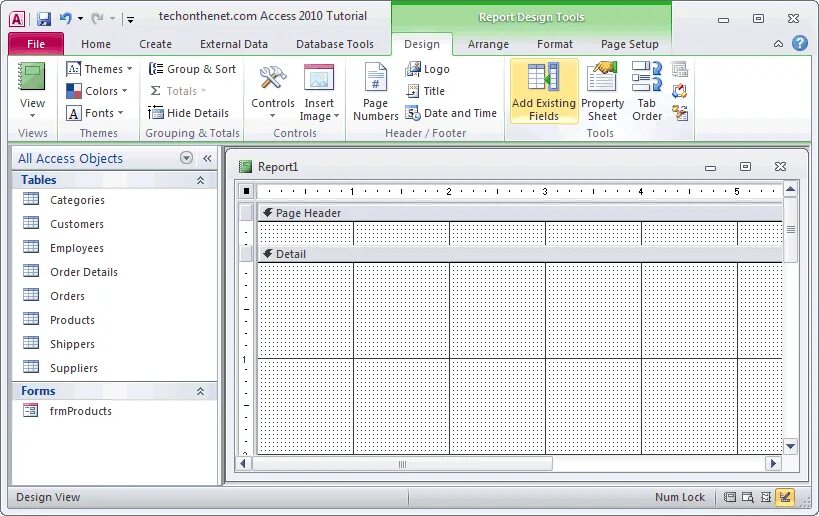Click the Save icon in quick access toolbar

(x=44, y=19)
